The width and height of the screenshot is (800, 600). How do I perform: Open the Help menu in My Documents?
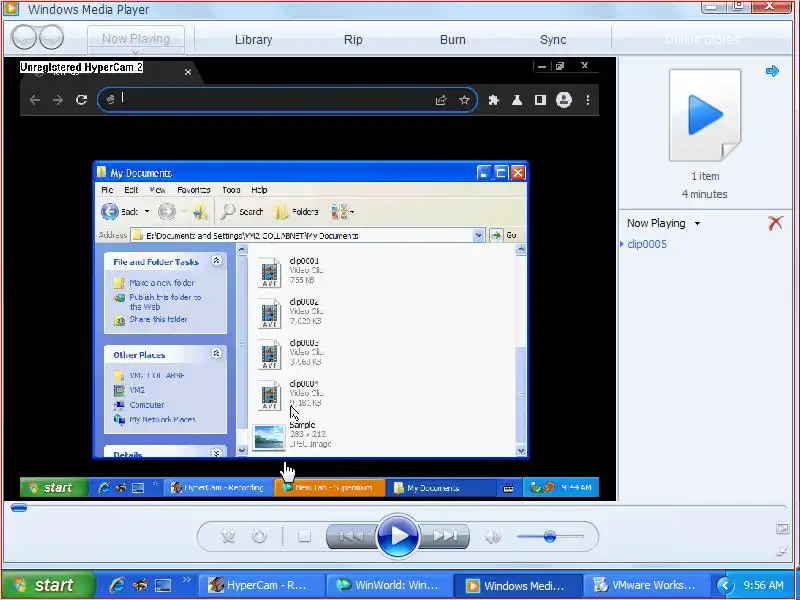coord(259,190)
